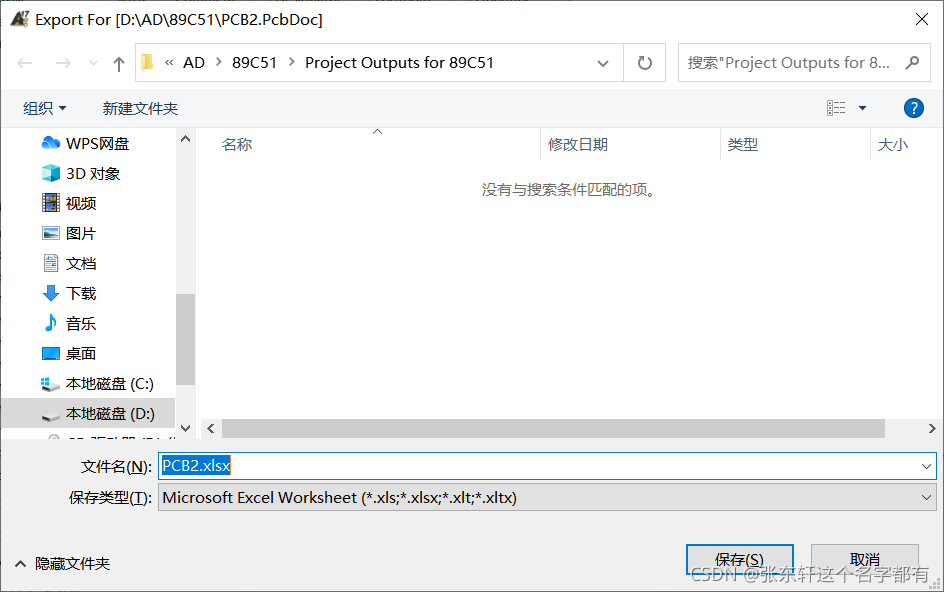Click the AD breadcrumb segment
The height and width of the screenshot is (592, 944).
[x=194, y=63]
